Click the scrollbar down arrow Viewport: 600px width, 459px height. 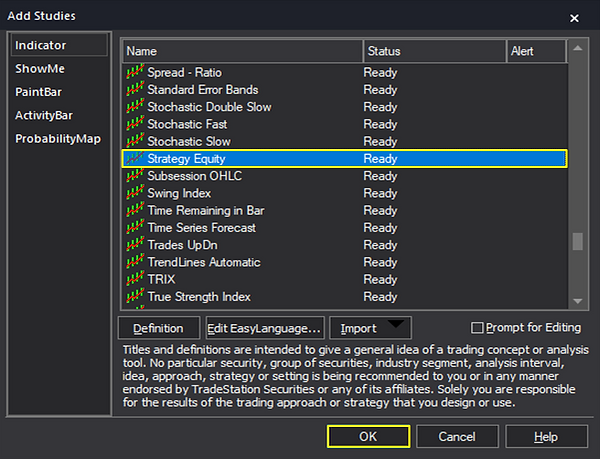click(578, 301)
